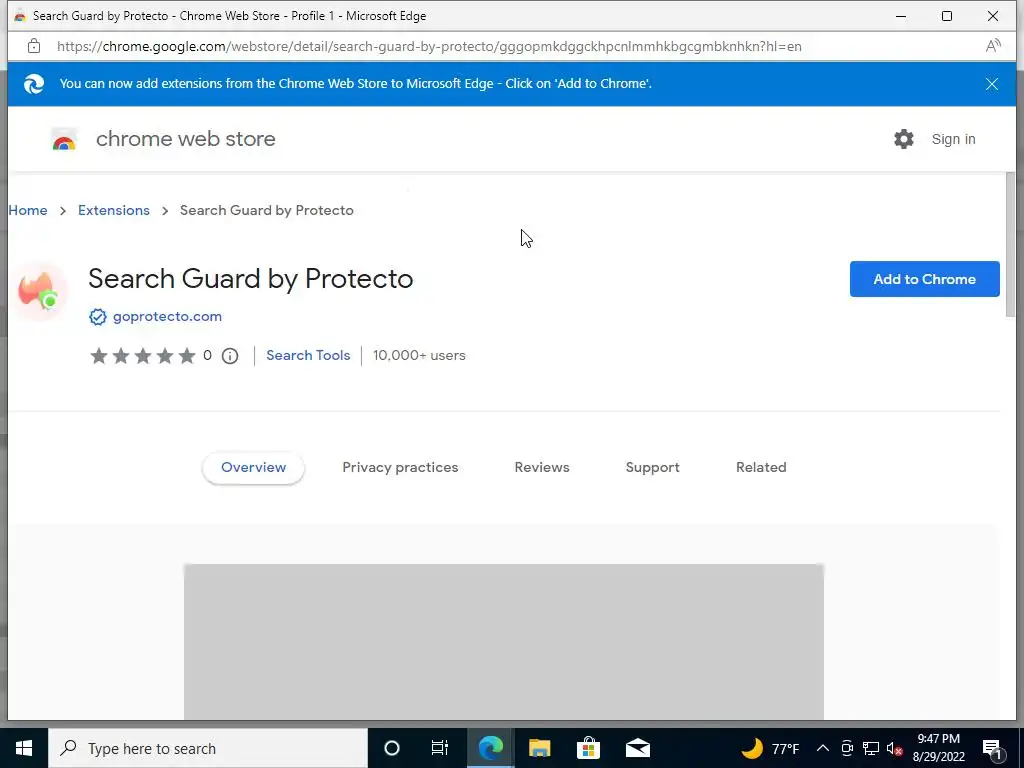1024x768 pixels.
Task: Open Microsoft Store from the taskbar
Action: coord(588,748)
